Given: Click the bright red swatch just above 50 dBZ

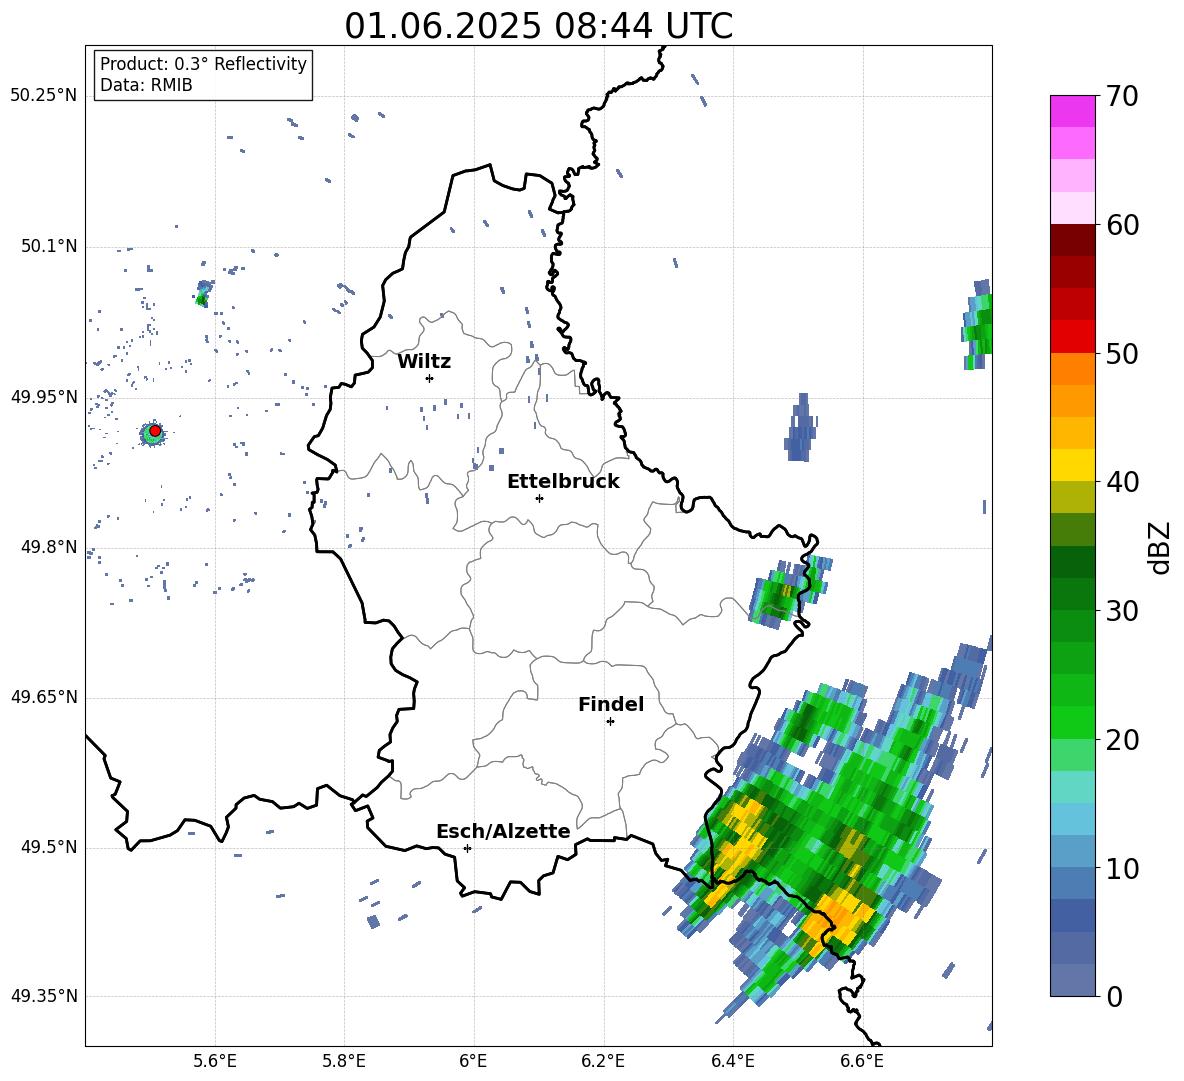Looking at the screenshot, I should click(1072, 336).
